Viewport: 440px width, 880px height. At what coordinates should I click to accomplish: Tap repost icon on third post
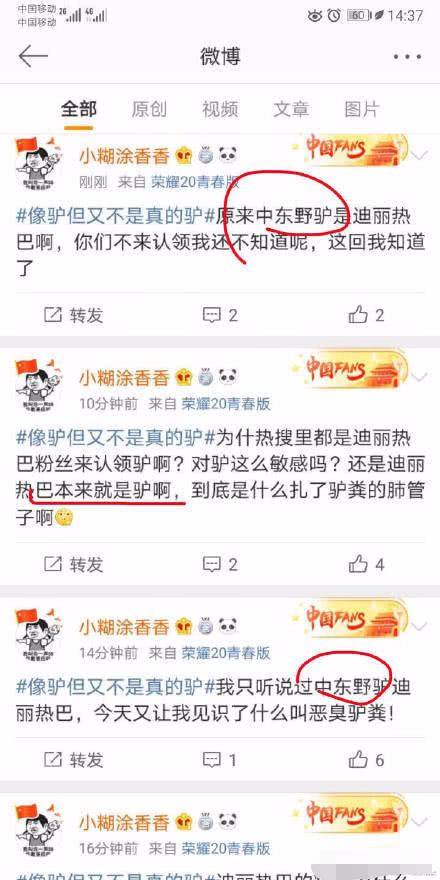click(53, 760)
